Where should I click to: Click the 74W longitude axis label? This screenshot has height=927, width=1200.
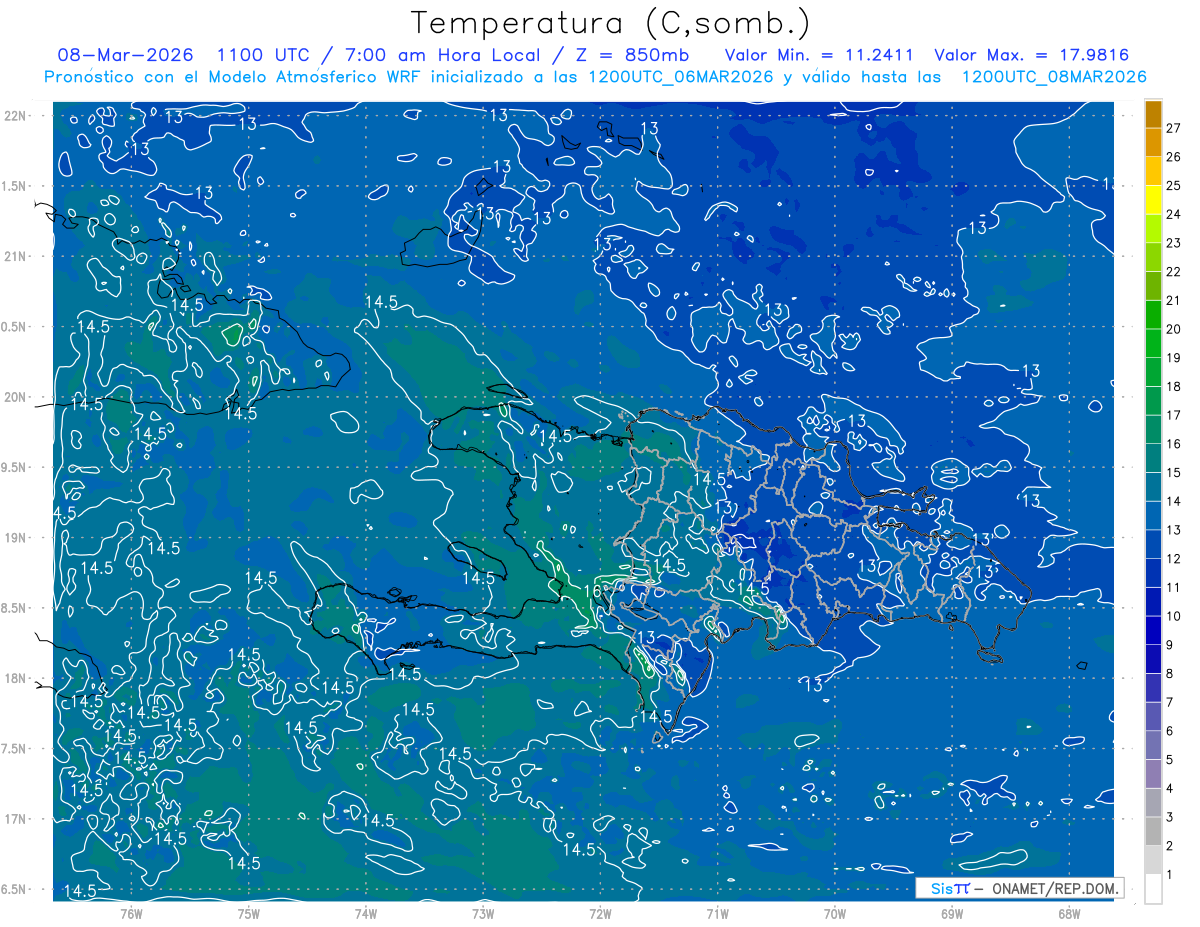pyautogui.click(x=365, y=914)
